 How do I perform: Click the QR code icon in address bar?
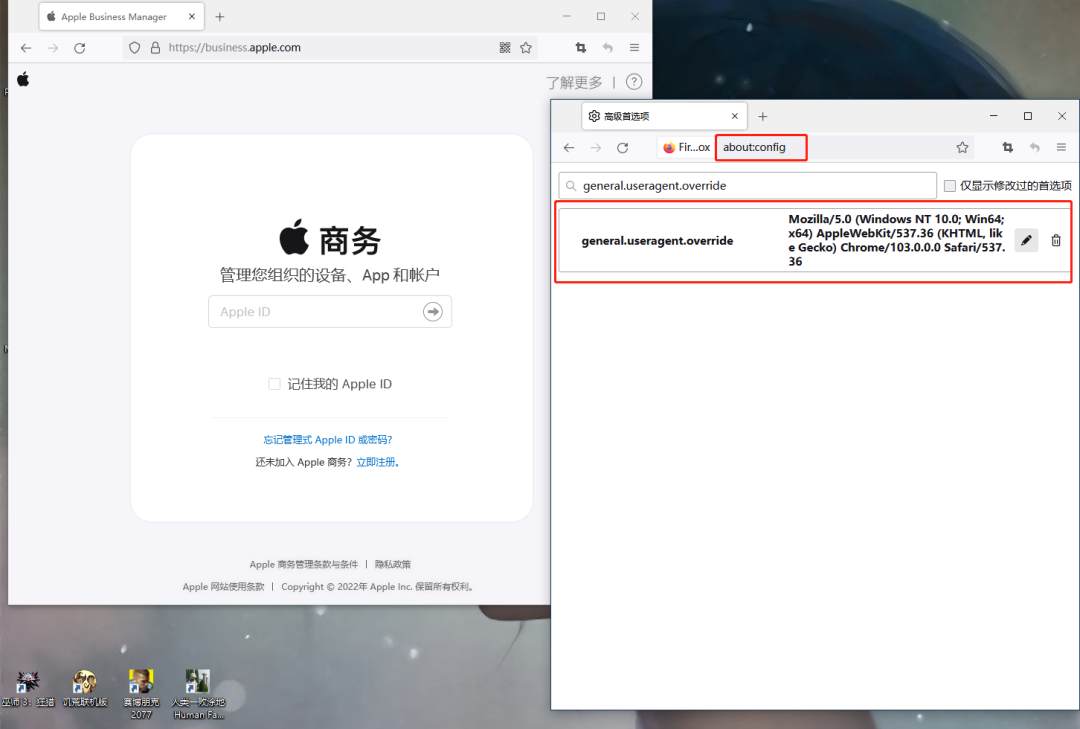[x=505, y=48]
